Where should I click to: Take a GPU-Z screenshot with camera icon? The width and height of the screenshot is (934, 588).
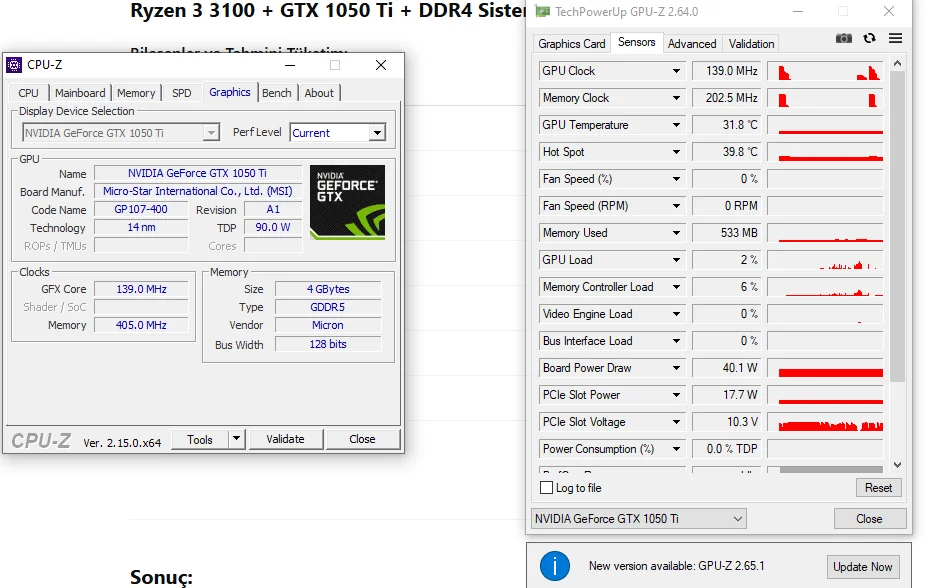pos(843,39)
